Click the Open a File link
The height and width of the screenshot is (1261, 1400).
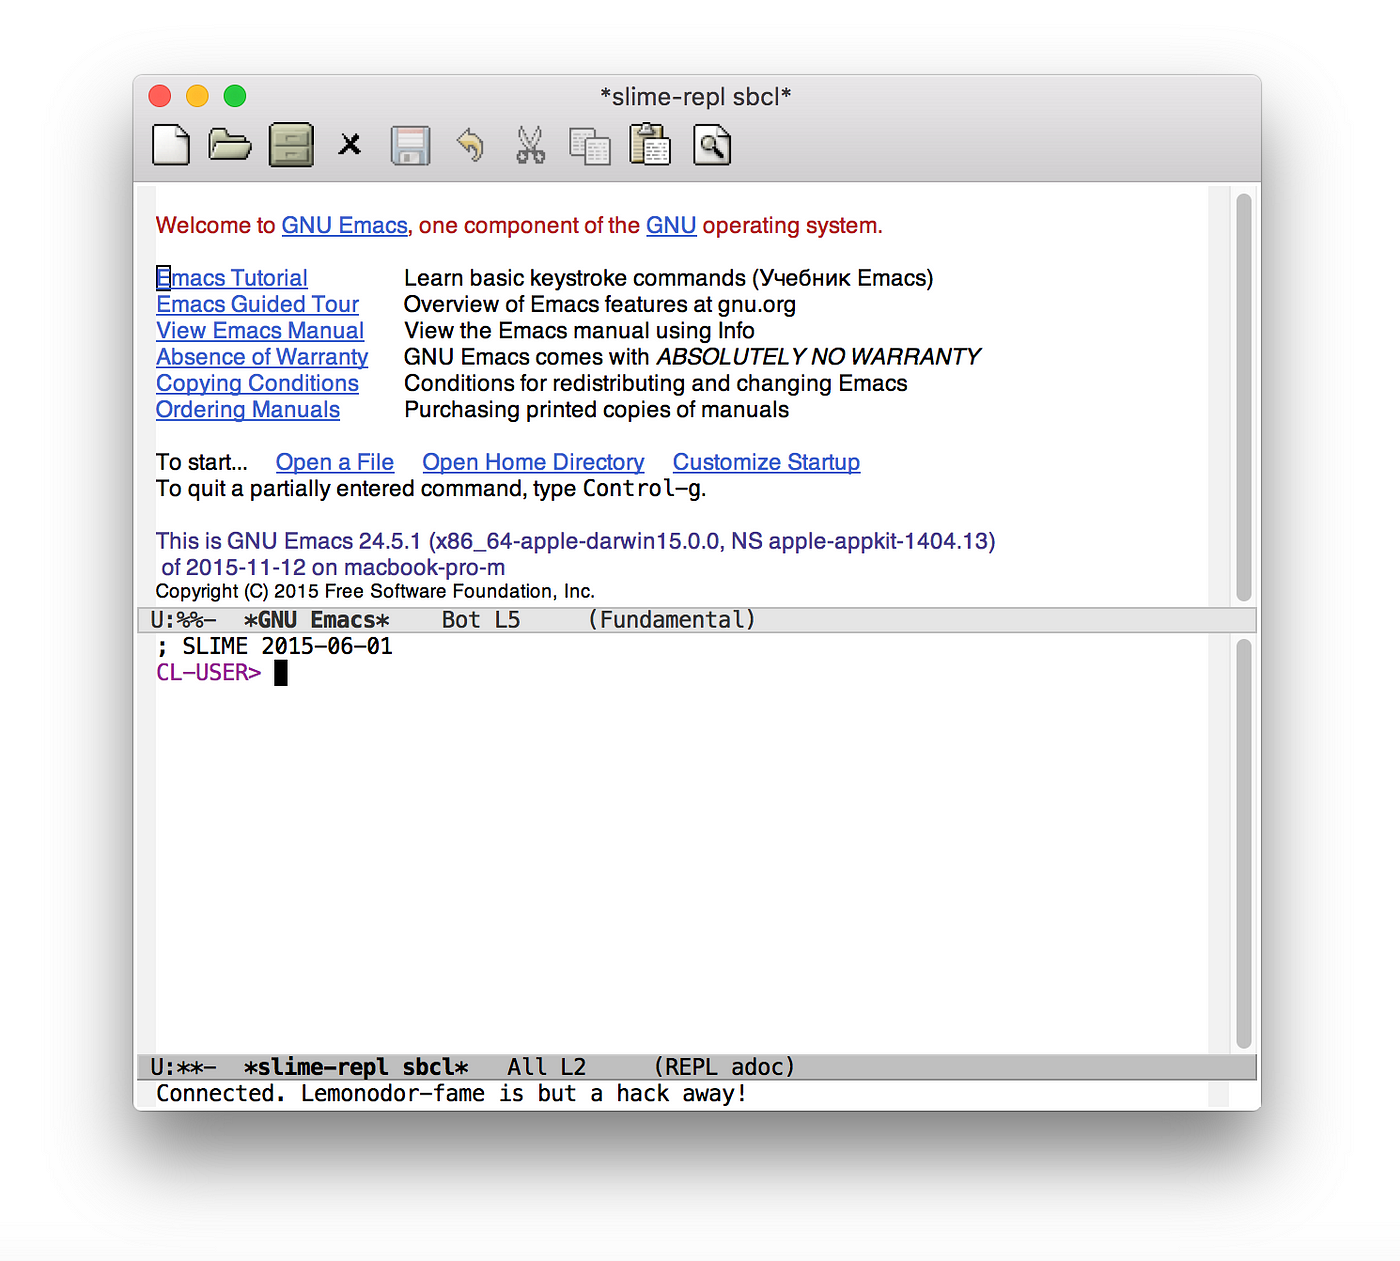coord(335,462)
